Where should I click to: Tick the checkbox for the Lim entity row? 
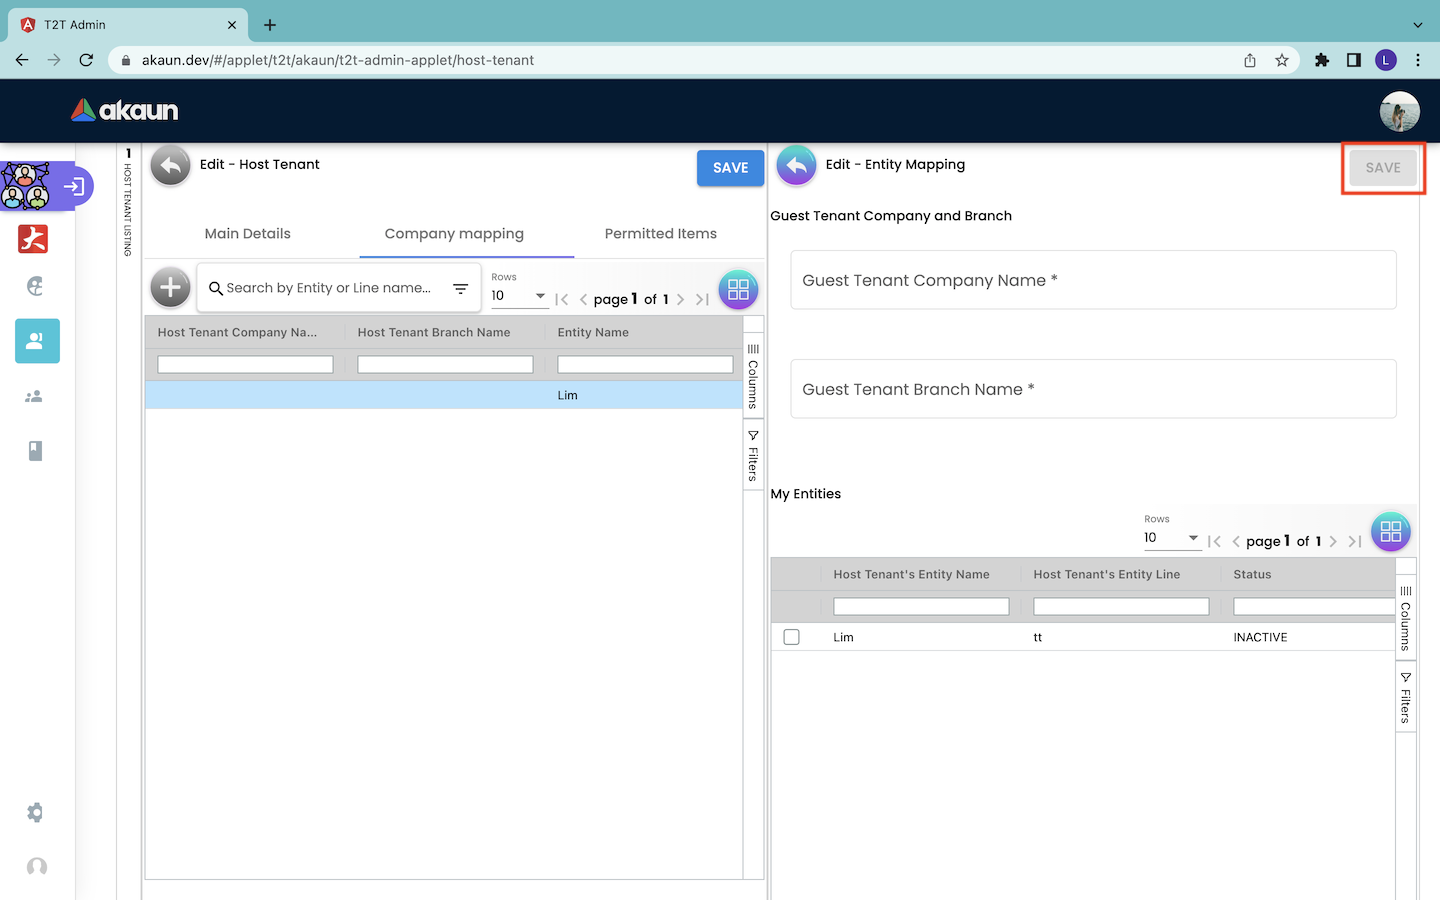point(792,637)
